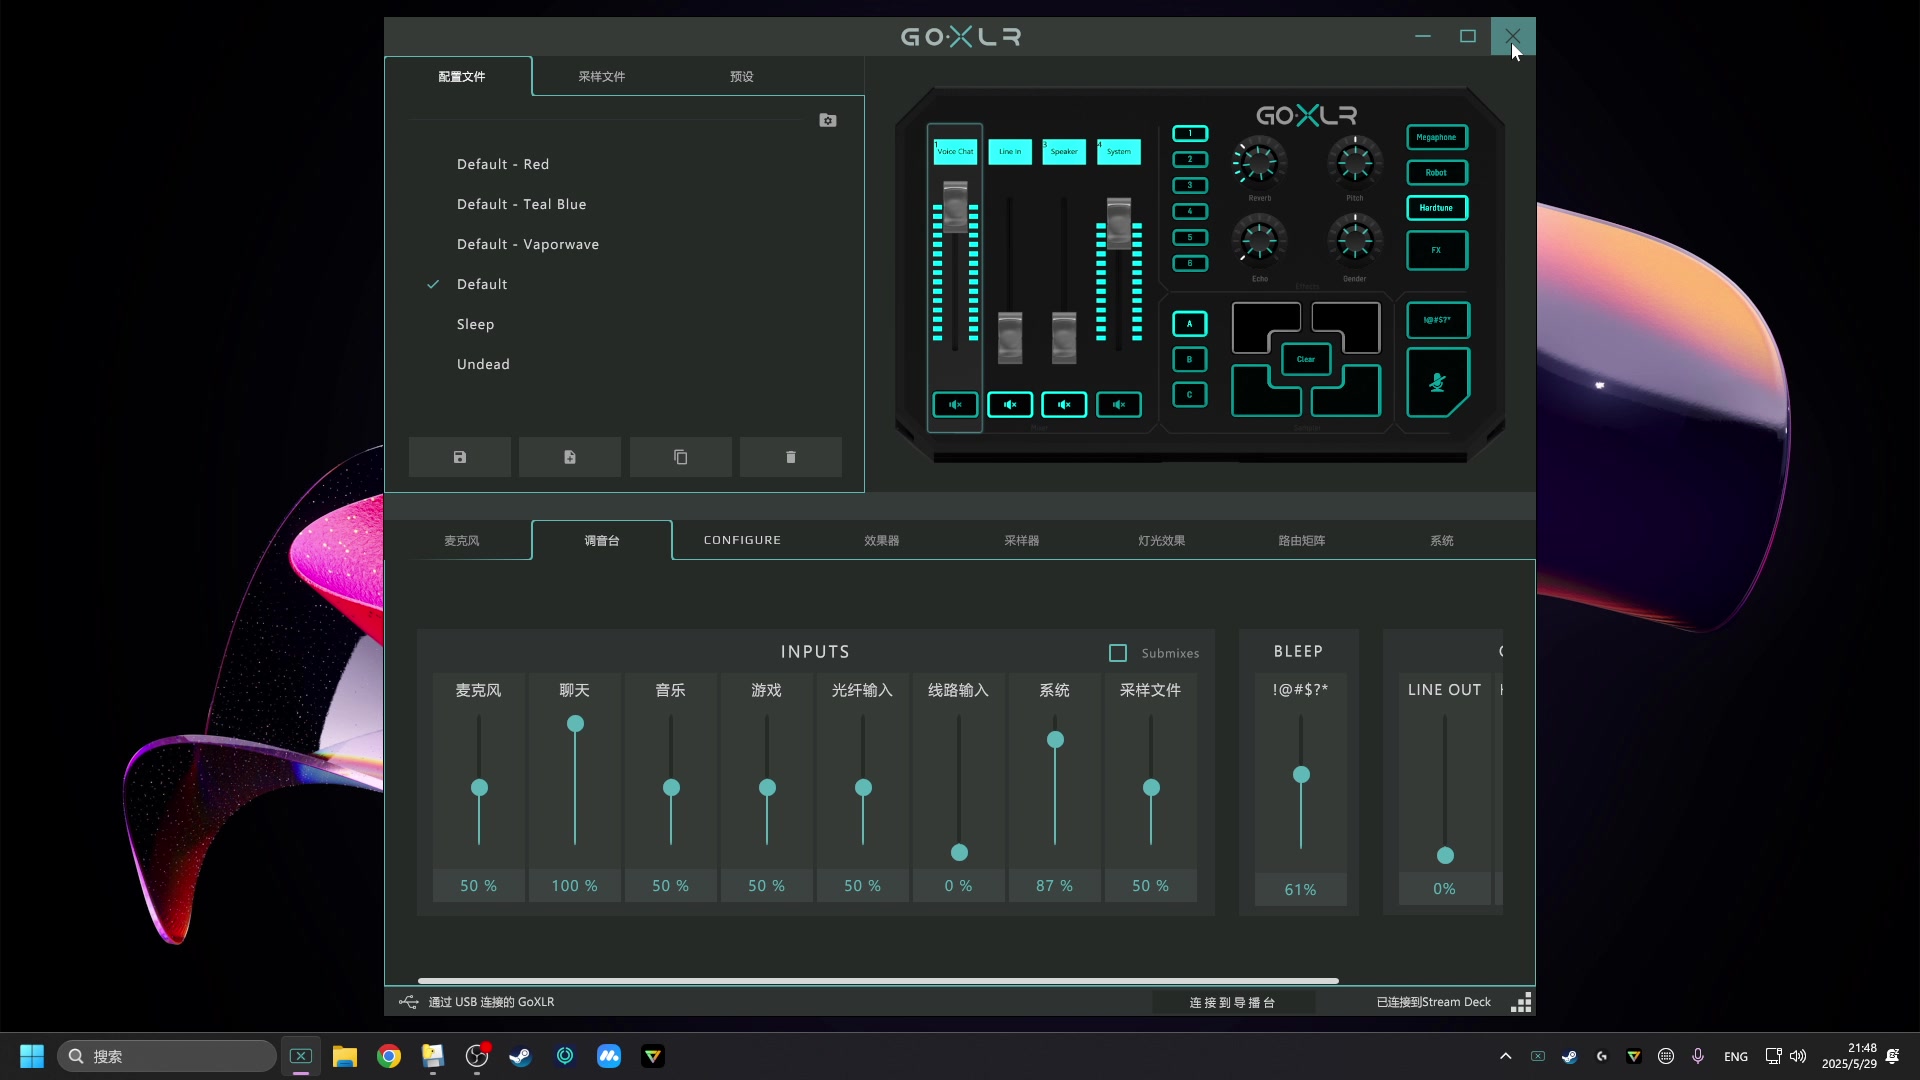The width and height of the screenshot is (1920, 1080).
Task: Select the Pitch knob on device
Action: point(1355,162)
